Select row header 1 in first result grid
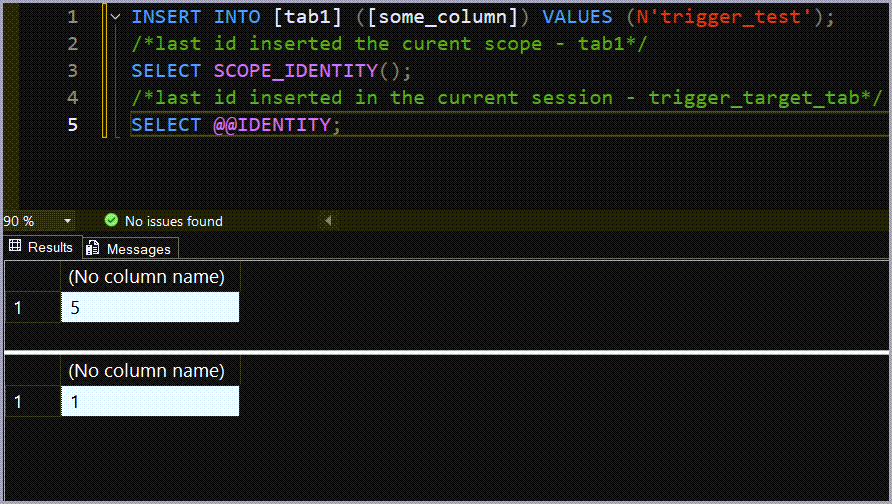This screenshot has height=504, width=892. click(x=32, y=307)
